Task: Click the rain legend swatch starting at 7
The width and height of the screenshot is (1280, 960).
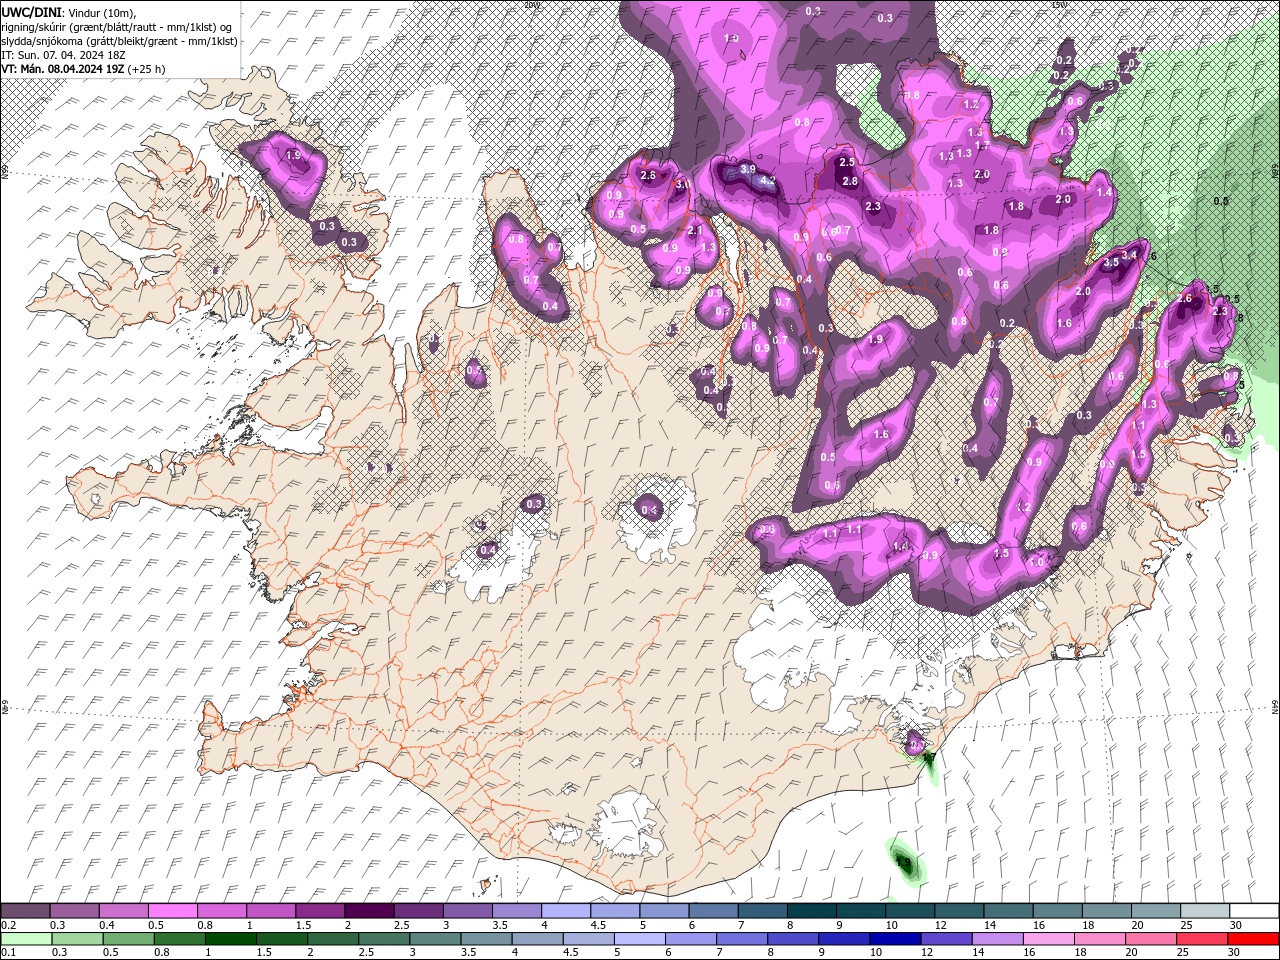Action: 741,938
